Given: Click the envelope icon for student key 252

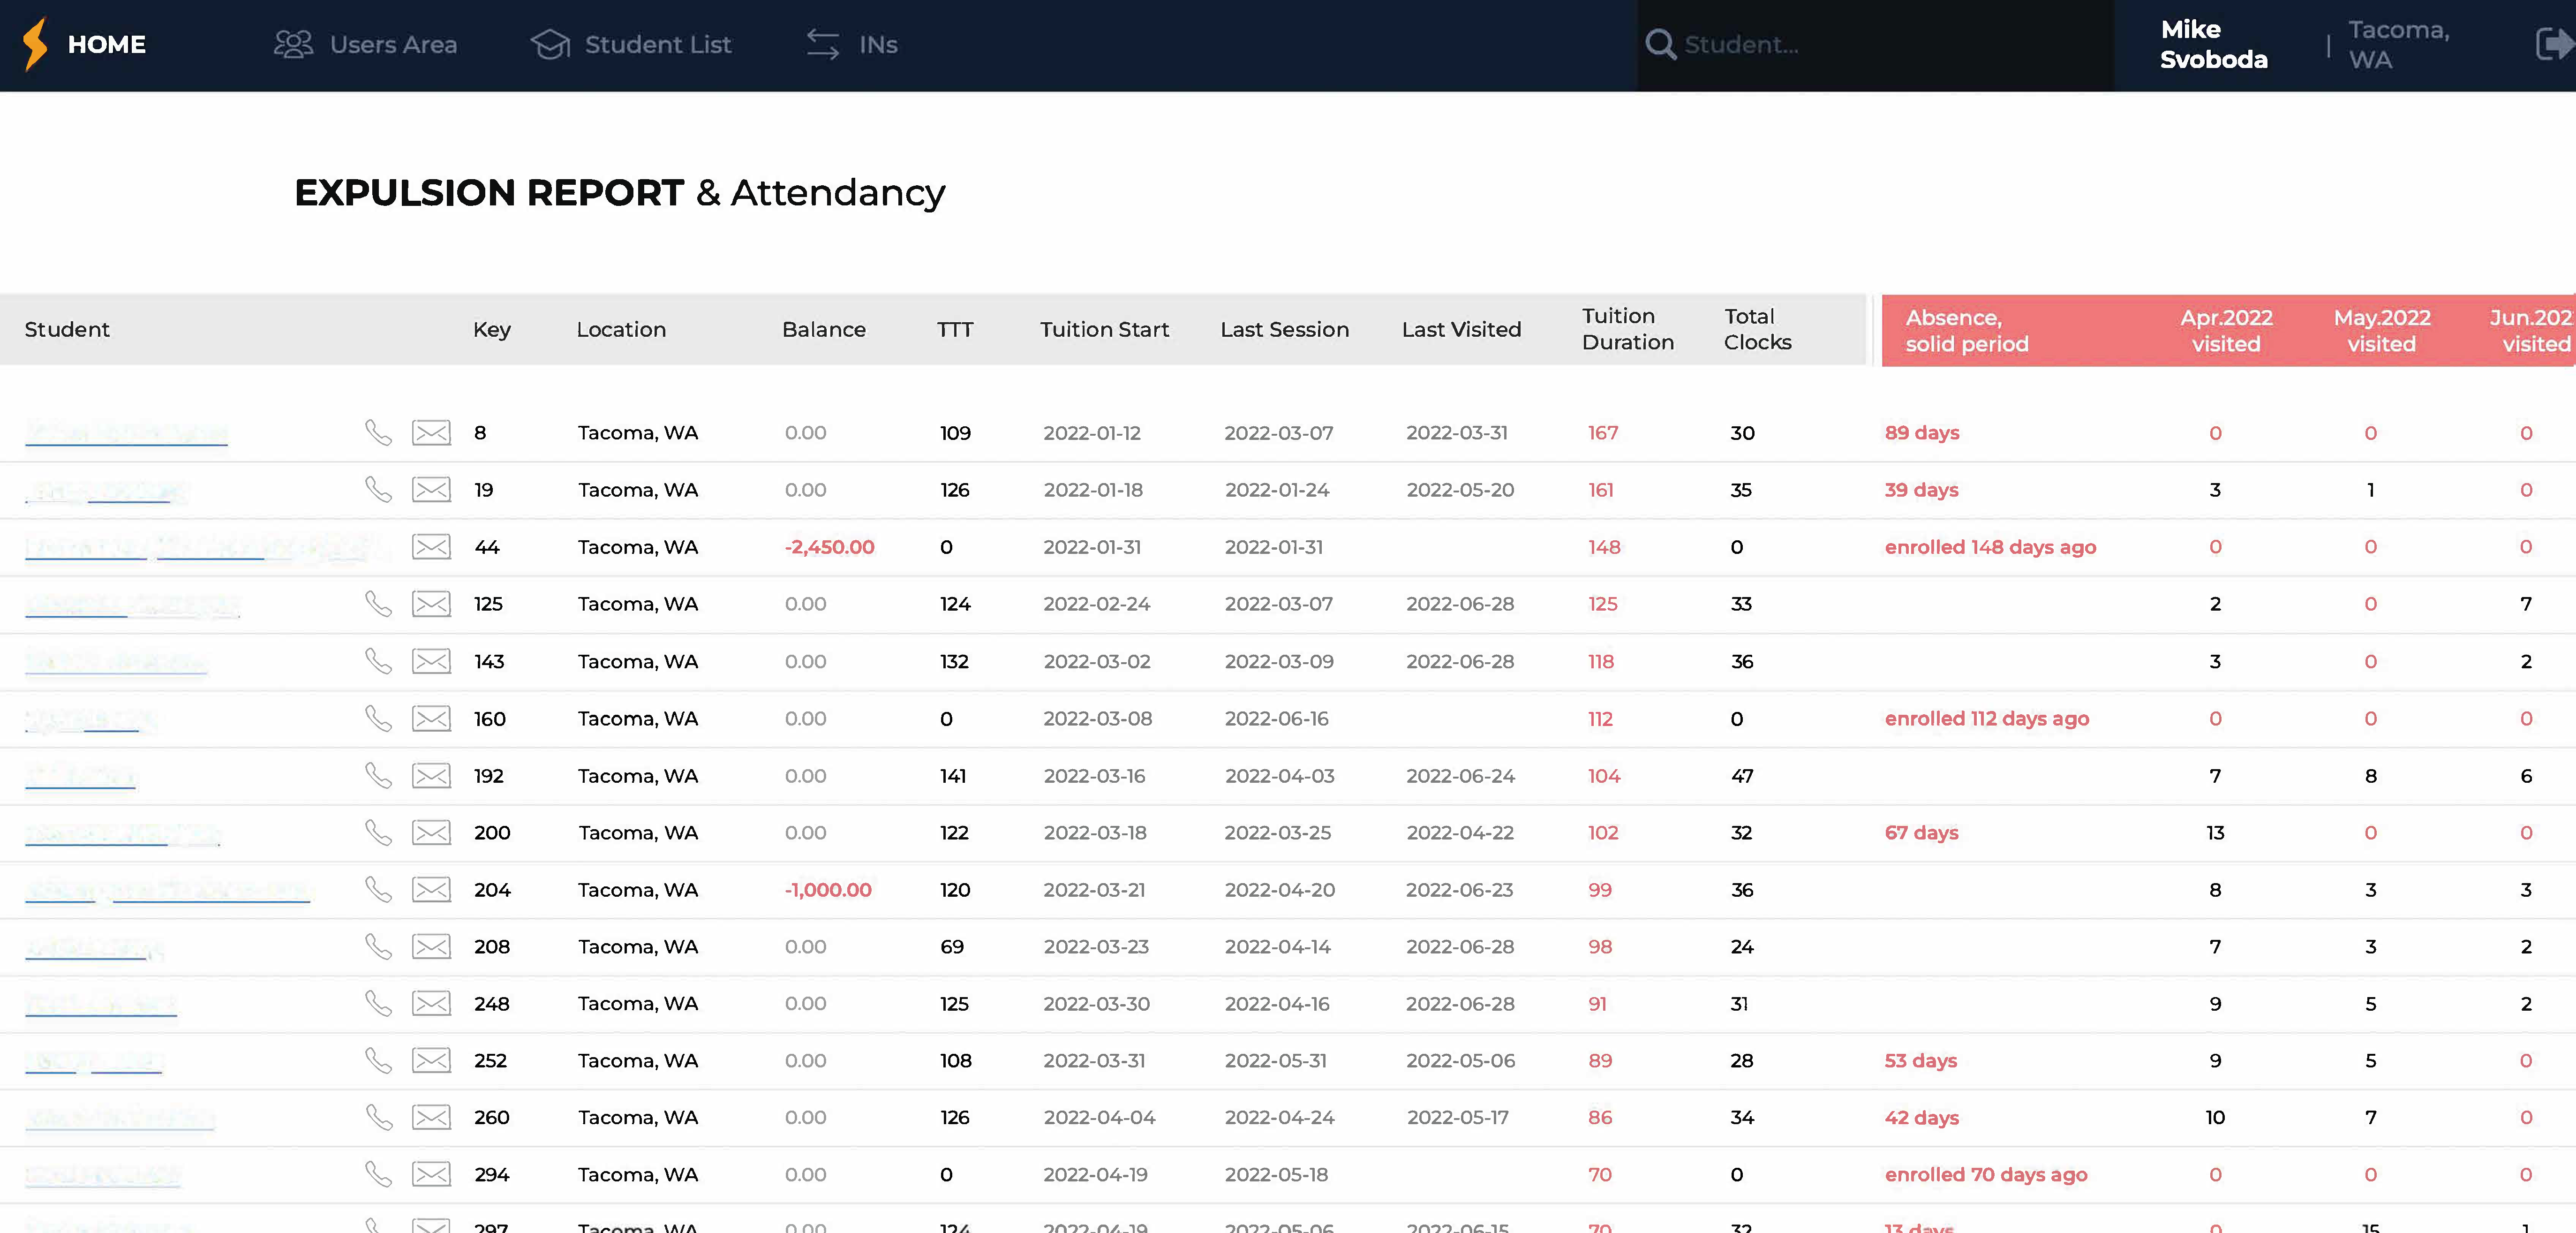Looking at the screenshot, I should 431,1060.
